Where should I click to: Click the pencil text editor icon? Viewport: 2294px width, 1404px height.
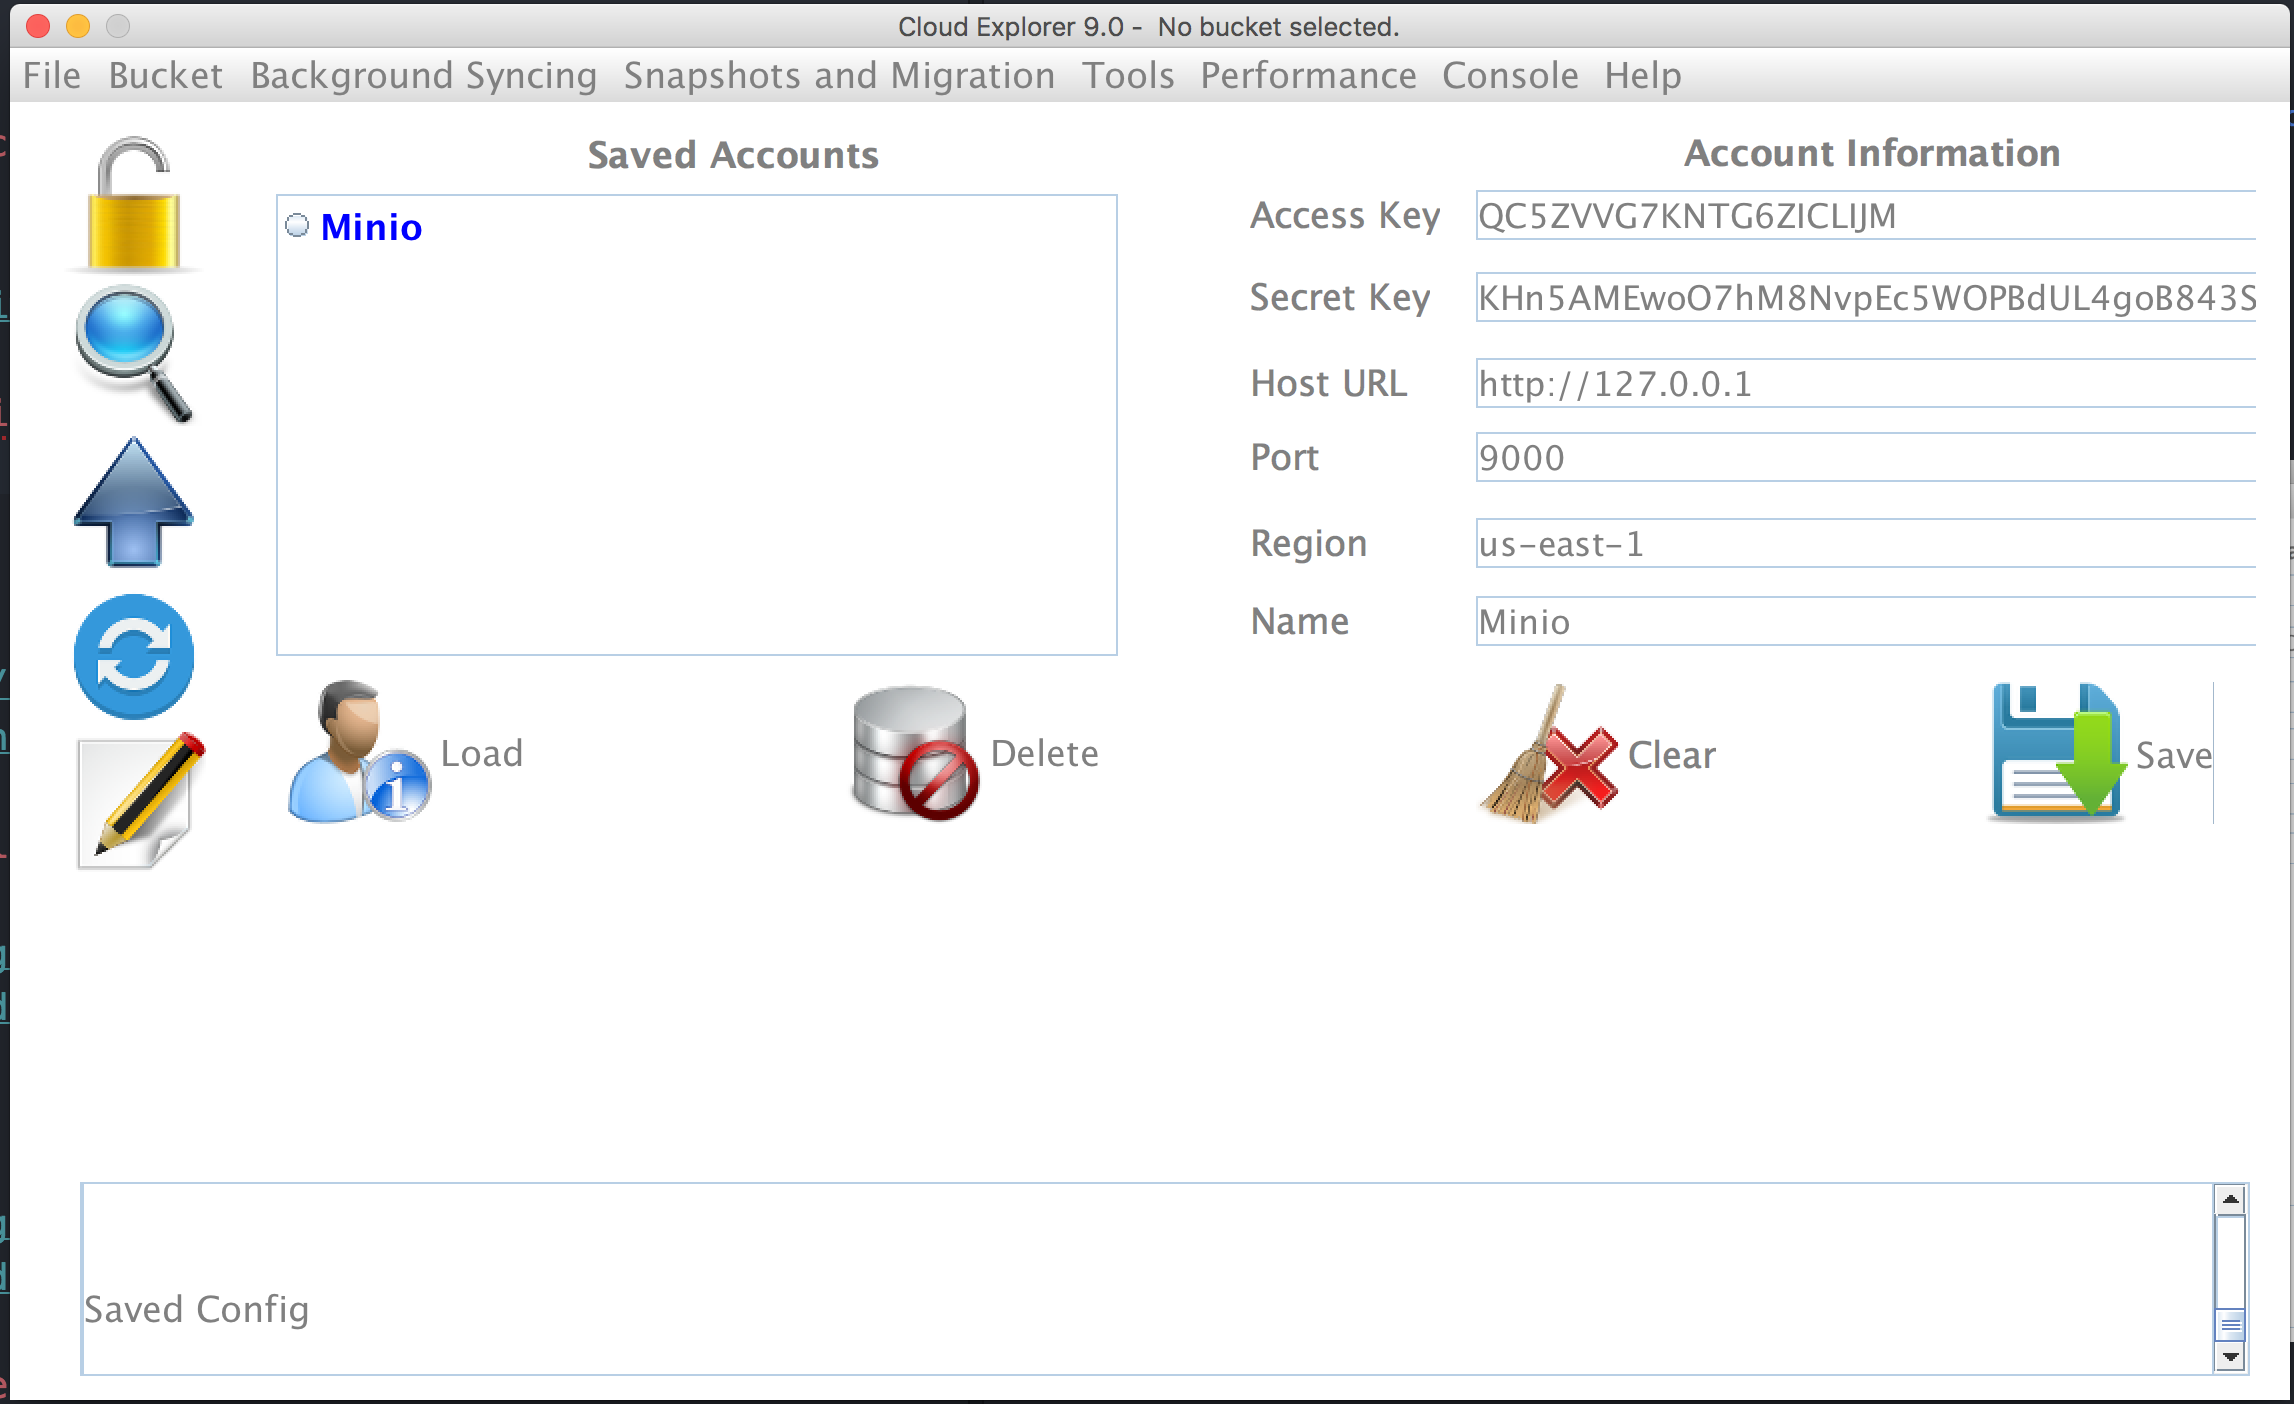pyautogui.click(x=140, y=802)
